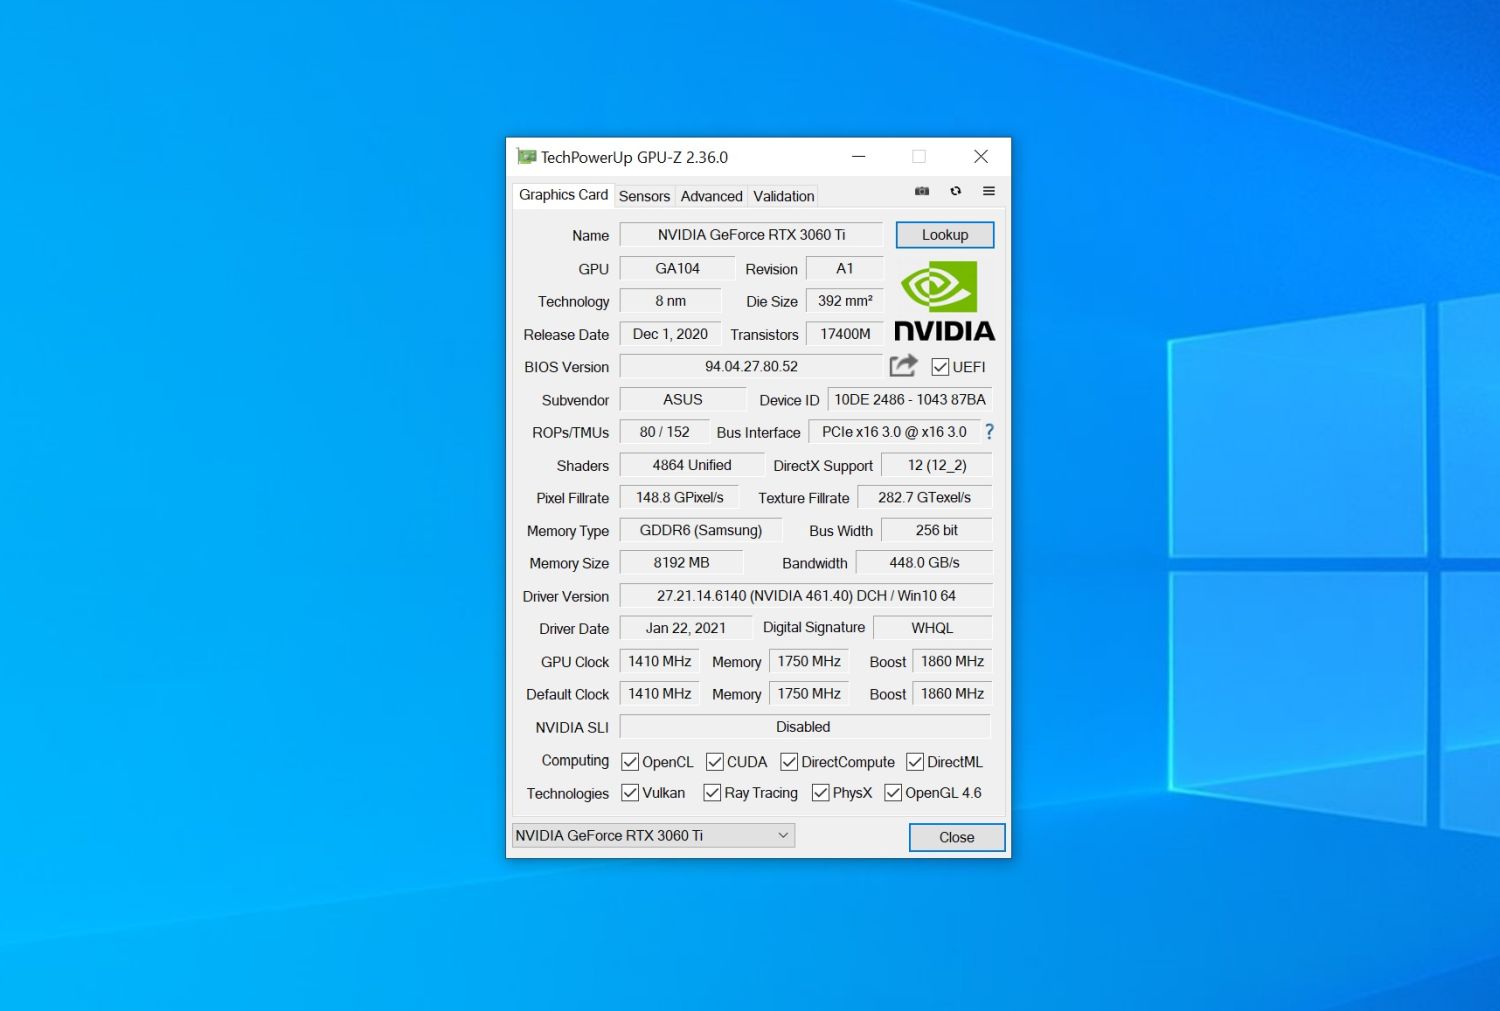Screen dimensions: 1500x1011
Task: Click the Shaders field 4864 Unified
Action: coord(692,465)
